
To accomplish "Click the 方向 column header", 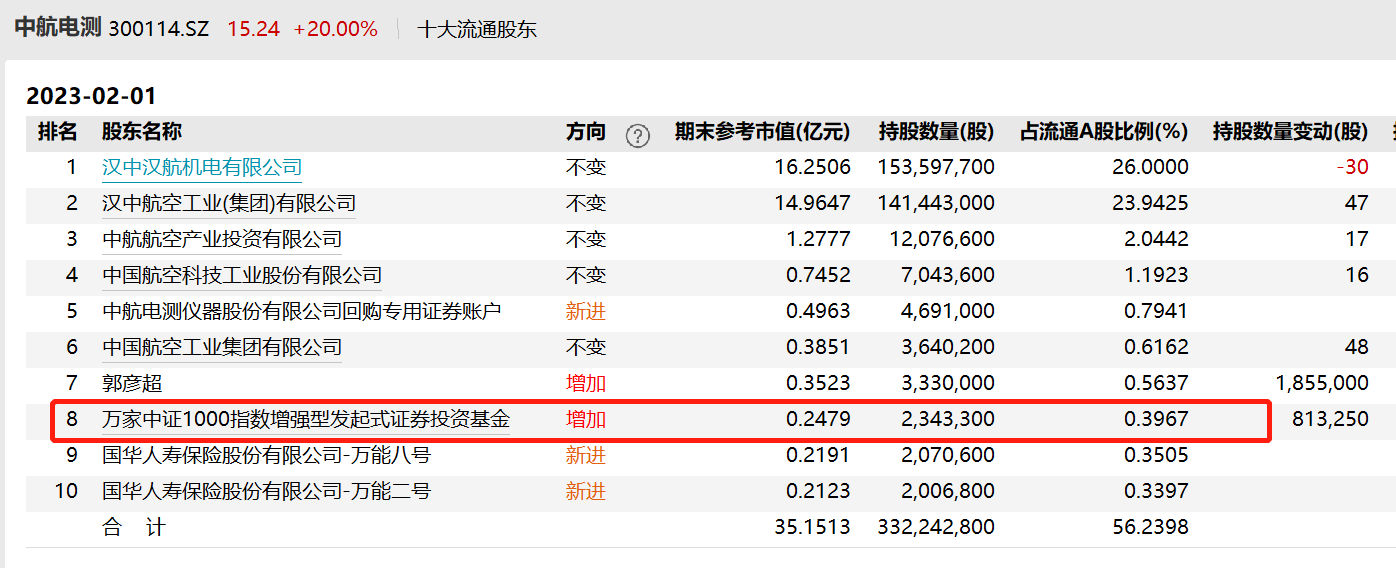I will (586, 132).
